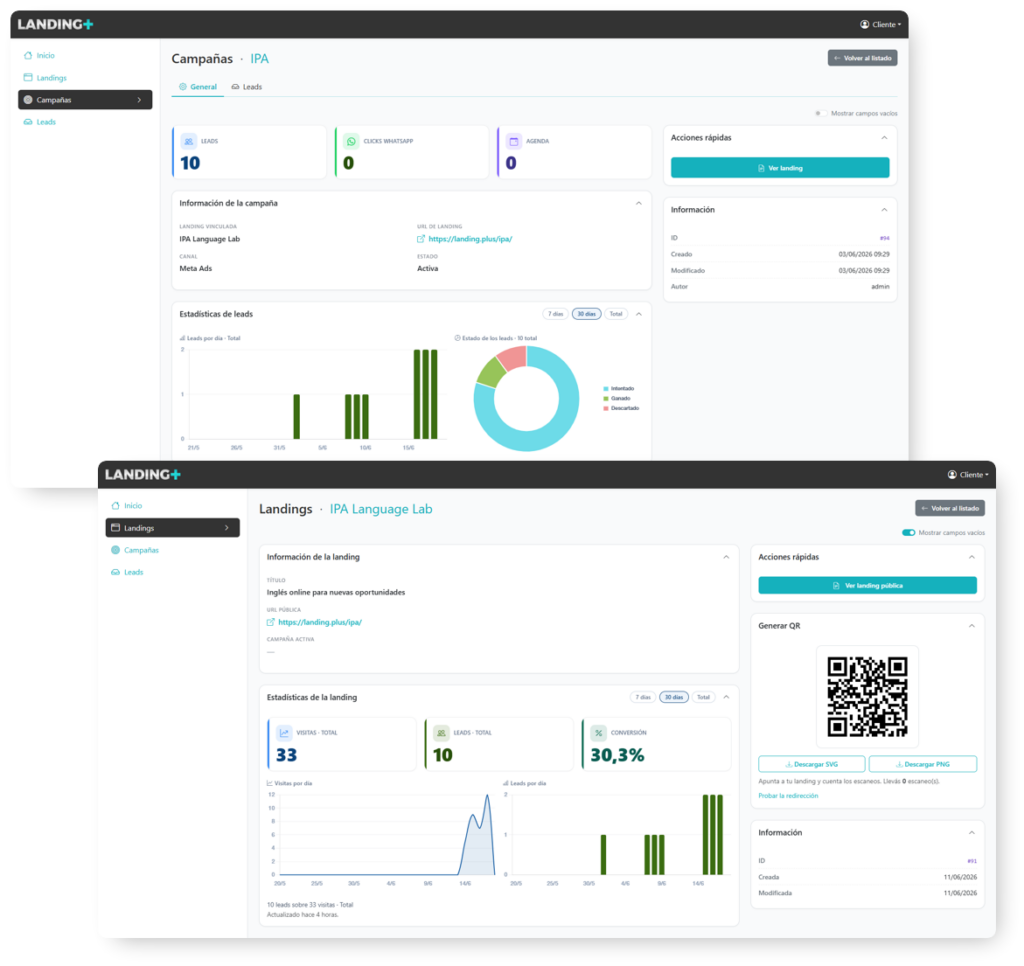
Task: Click the Landings icon in Campañas window sidebar
Action: (28, 78)
